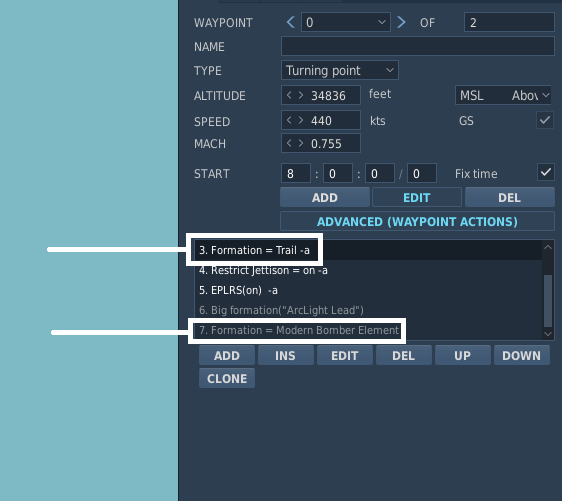Click the waypoint total field showing 2
The width and height of the screenshot is (562, 501).
pyautogui.click(x=509, y=23)
